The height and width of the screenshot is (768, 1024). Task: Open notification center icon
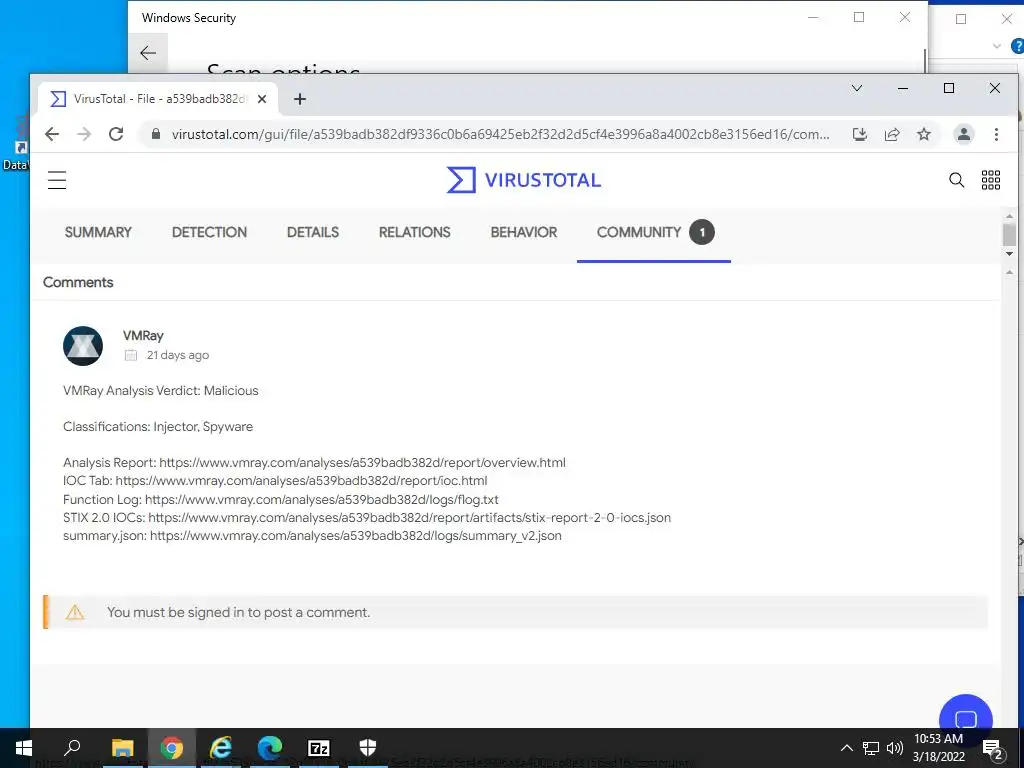pyautogui.click(x=993, y=748)
